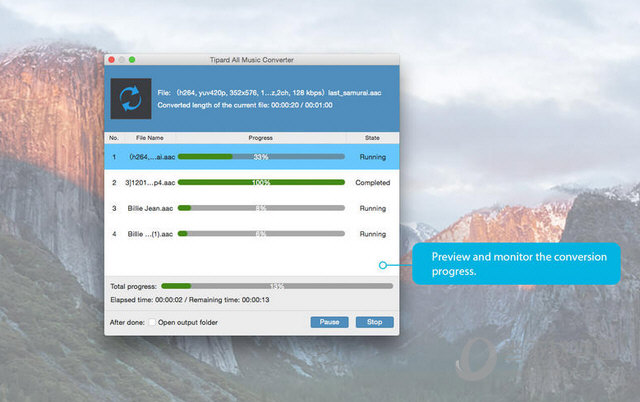The image size is (640, 402).
Task: Click the File info line for last_samurai.aac
Action: point(269,93)
